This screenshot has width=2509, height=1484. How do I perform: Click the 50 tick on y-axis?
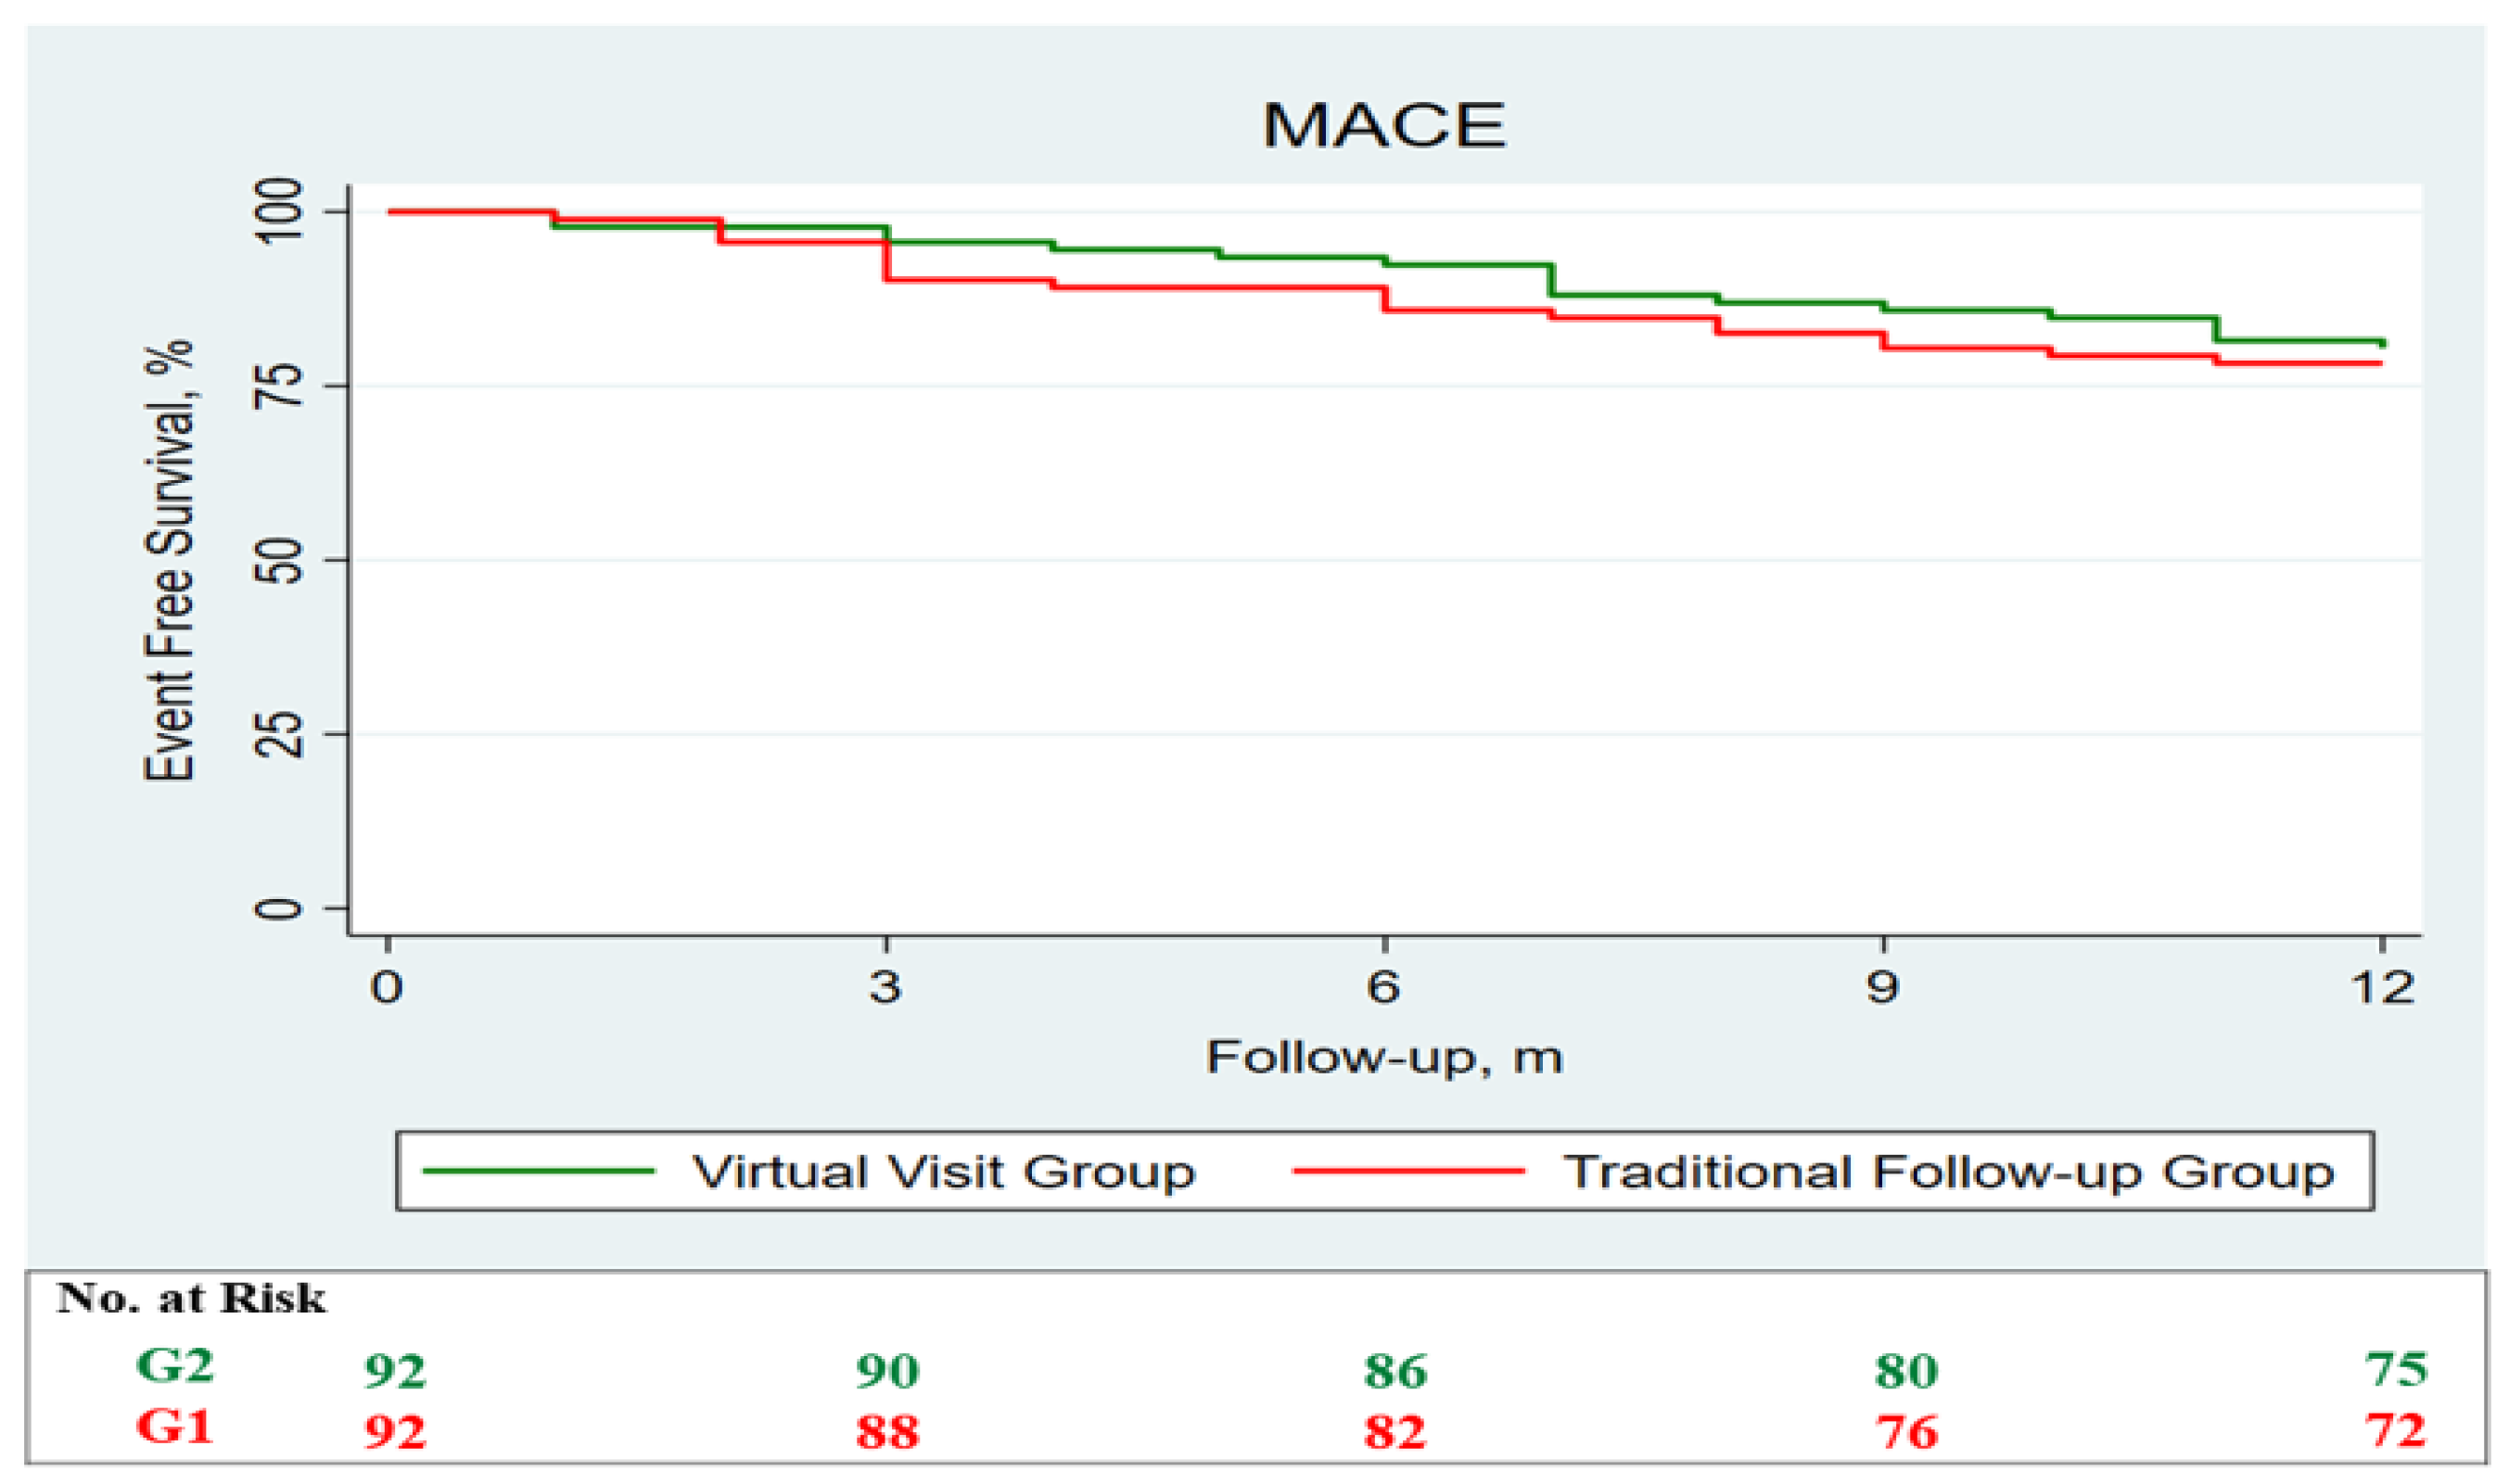coord(278,560)
